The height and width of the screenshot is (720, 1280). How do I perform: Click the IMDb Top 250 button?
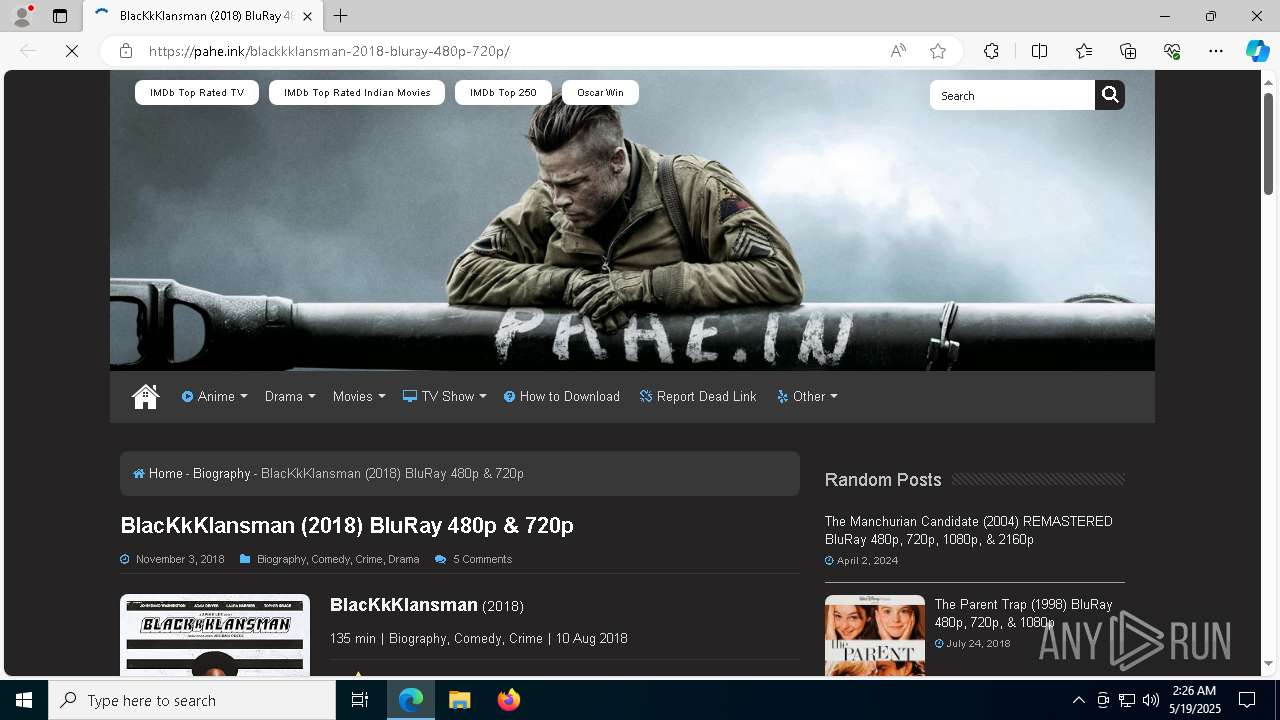pos(503,92)
